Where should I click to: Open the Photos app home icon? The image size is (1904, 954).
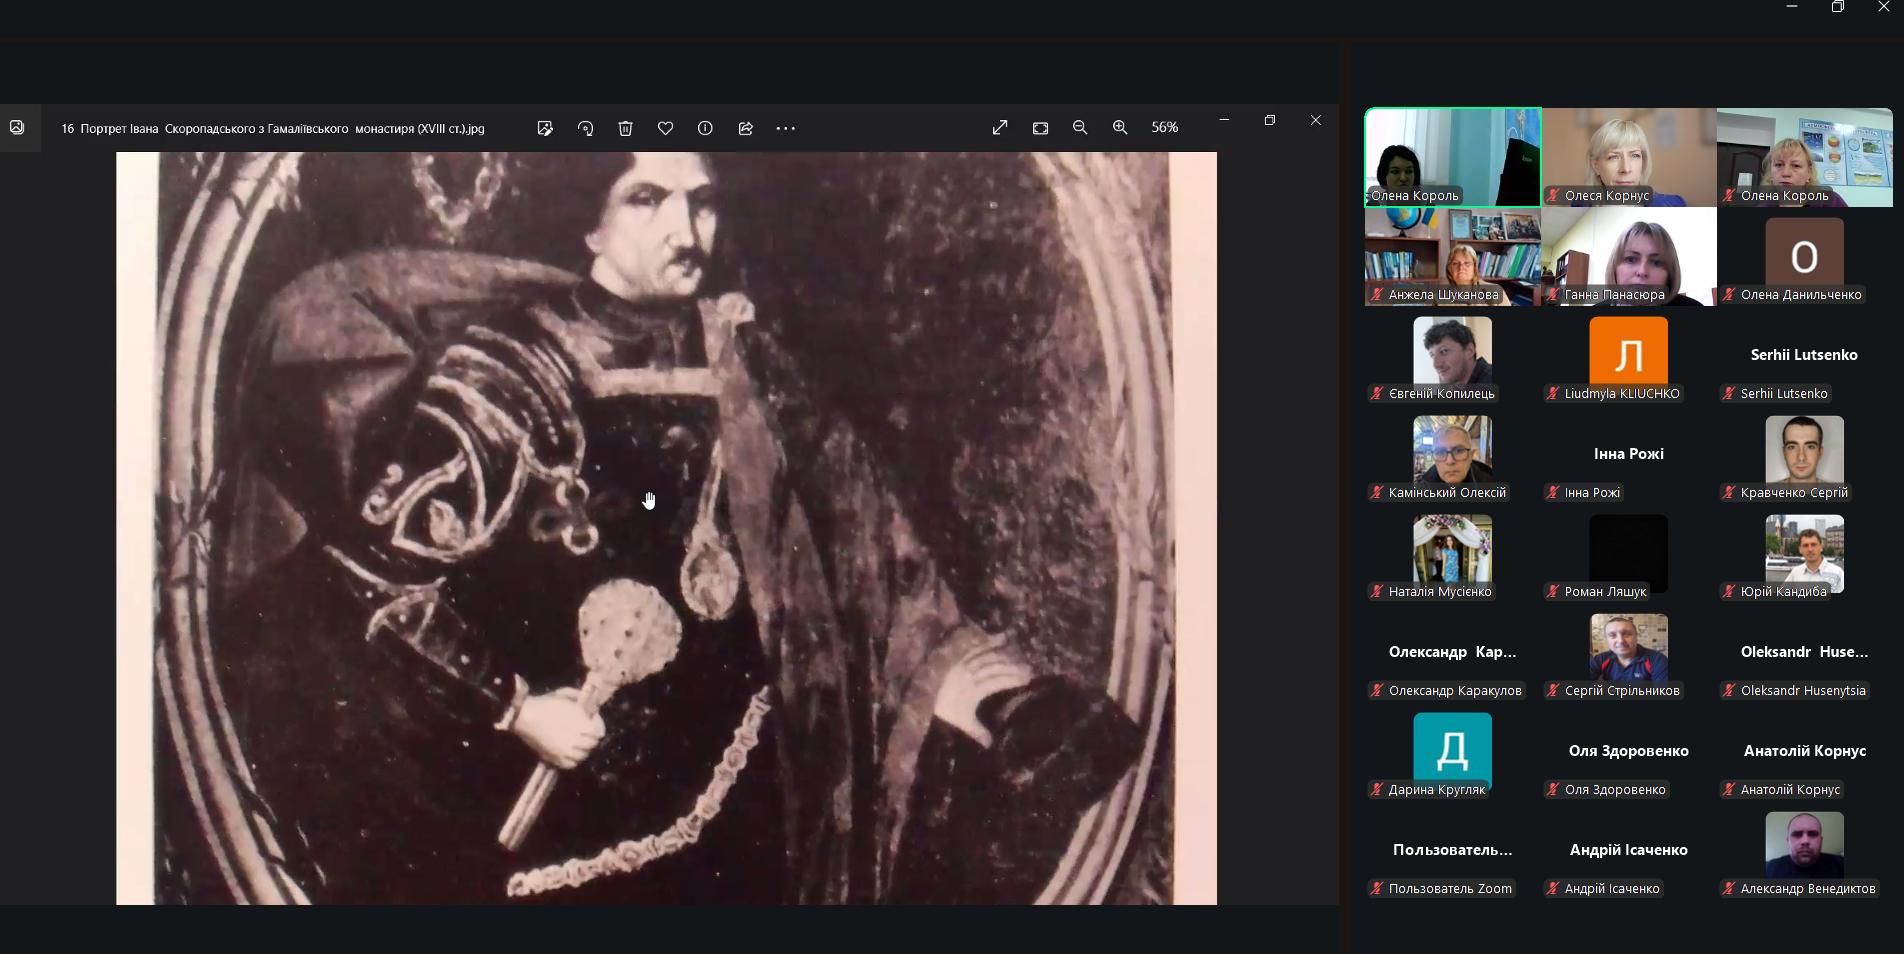(x=17, y=128)
